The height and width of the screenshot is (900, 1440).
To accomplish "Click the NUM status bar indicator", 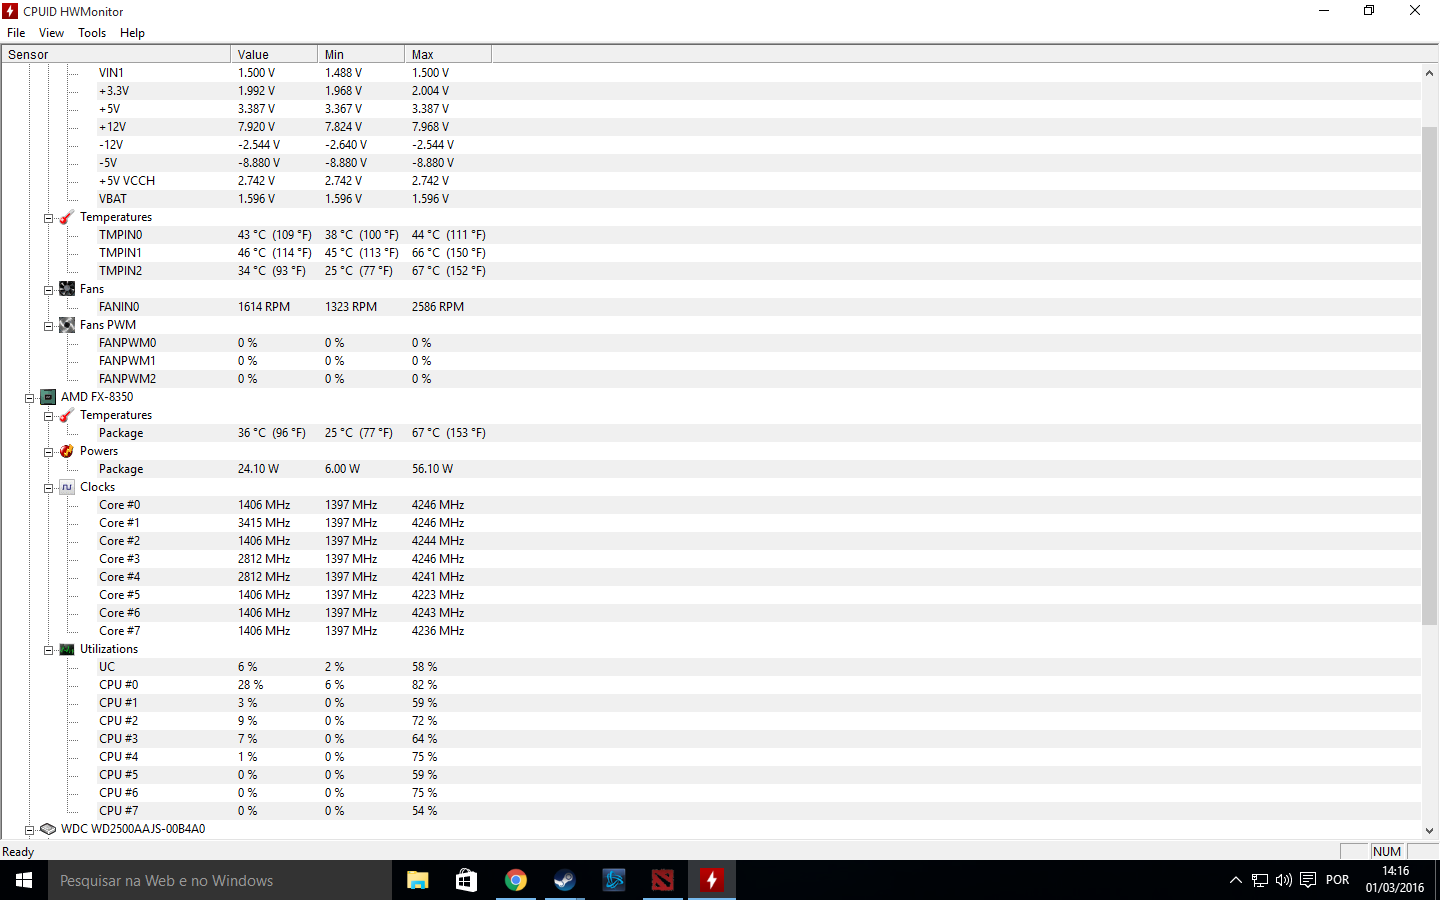I will pyautogui.click(x=1387, y=852).
